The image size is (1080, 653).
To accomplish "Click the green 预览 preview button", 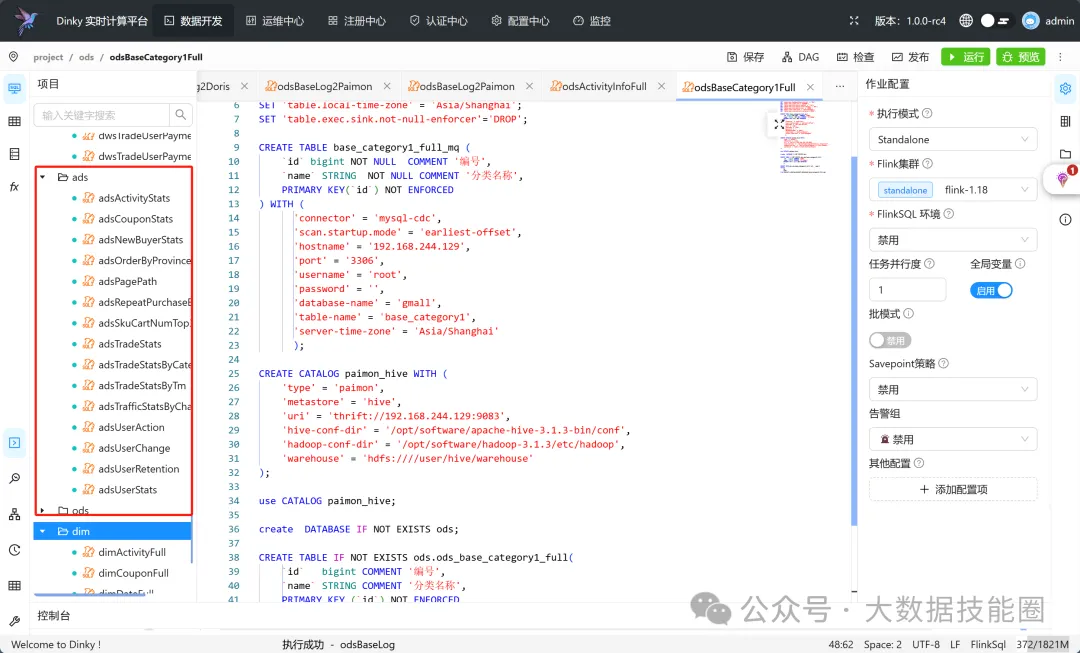I will coord(1021,57).
